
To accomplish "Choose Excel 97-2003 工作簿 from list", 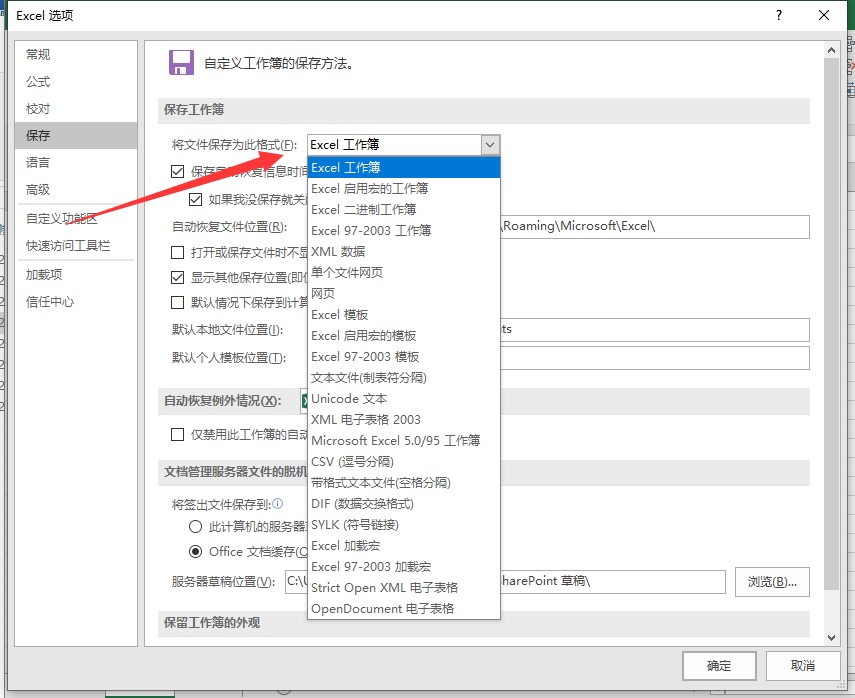I will 371,230.
